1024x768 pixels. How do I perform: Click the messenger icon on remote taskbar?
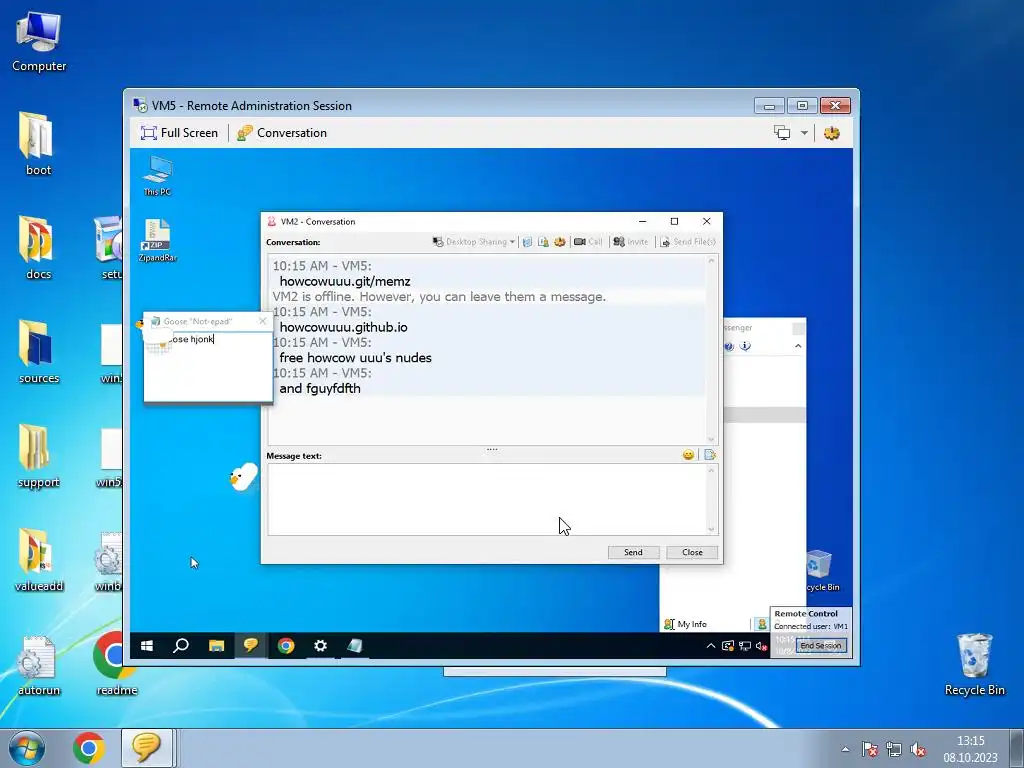251,646
